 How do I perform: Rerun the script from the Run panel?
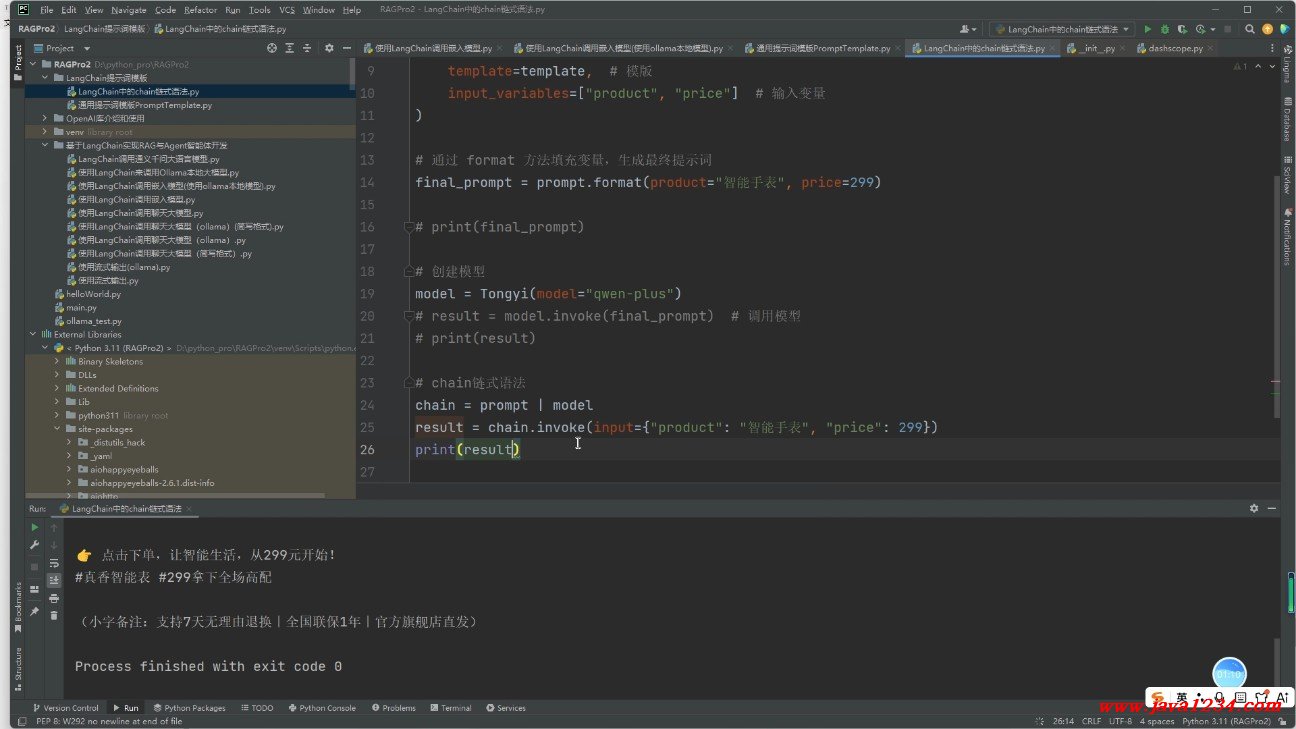34,527
